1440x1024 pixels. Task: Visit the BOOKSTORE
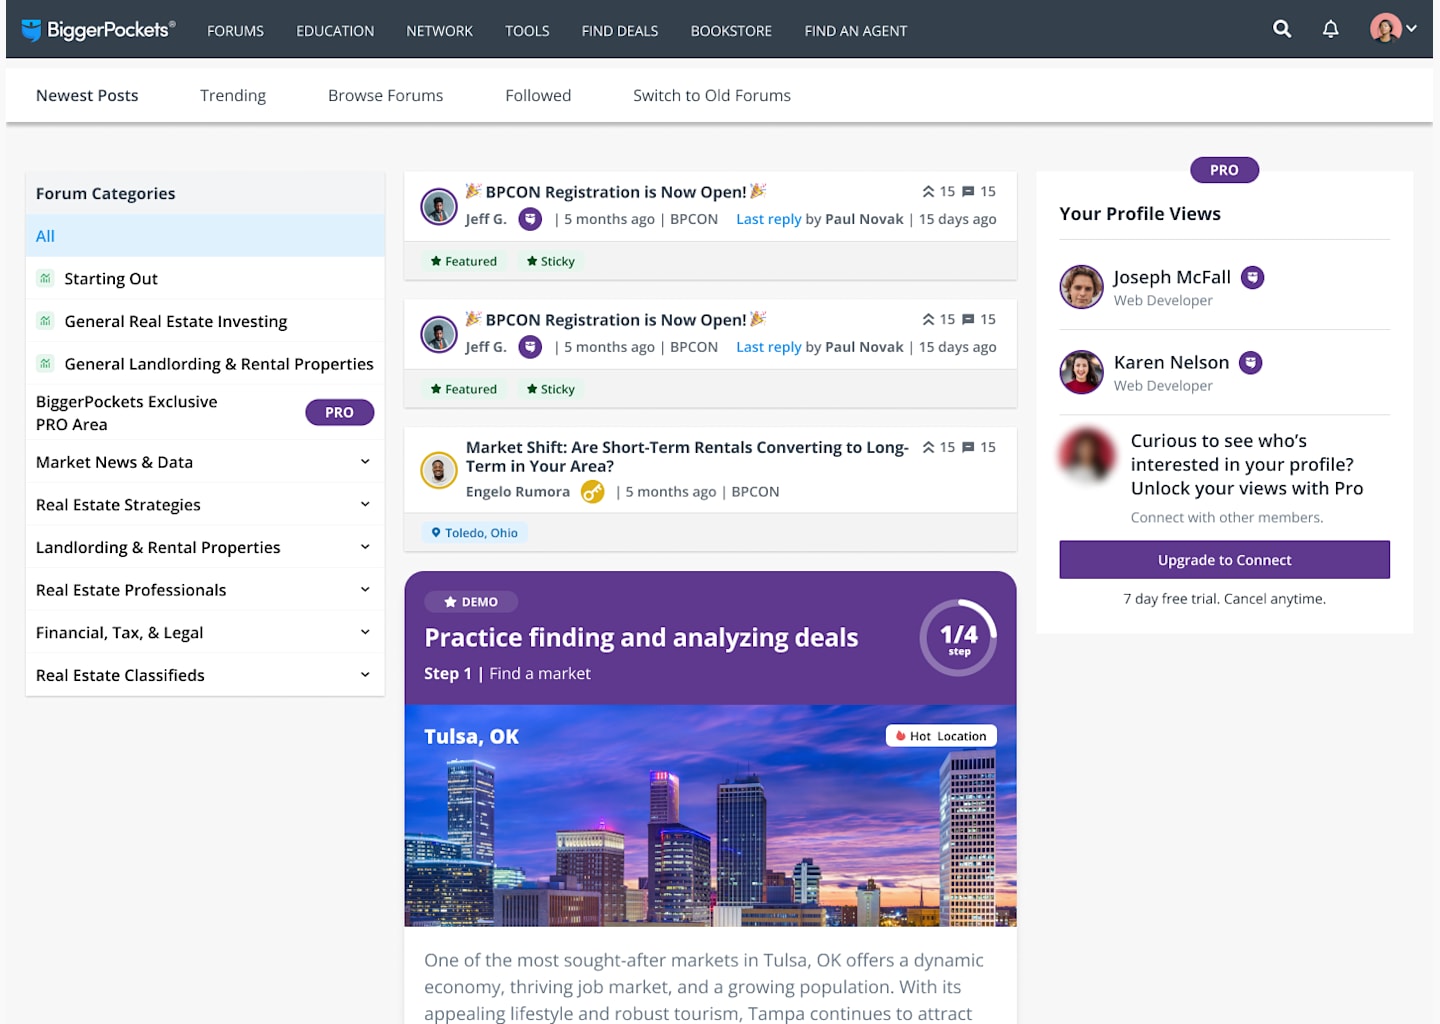coord(731,31)
